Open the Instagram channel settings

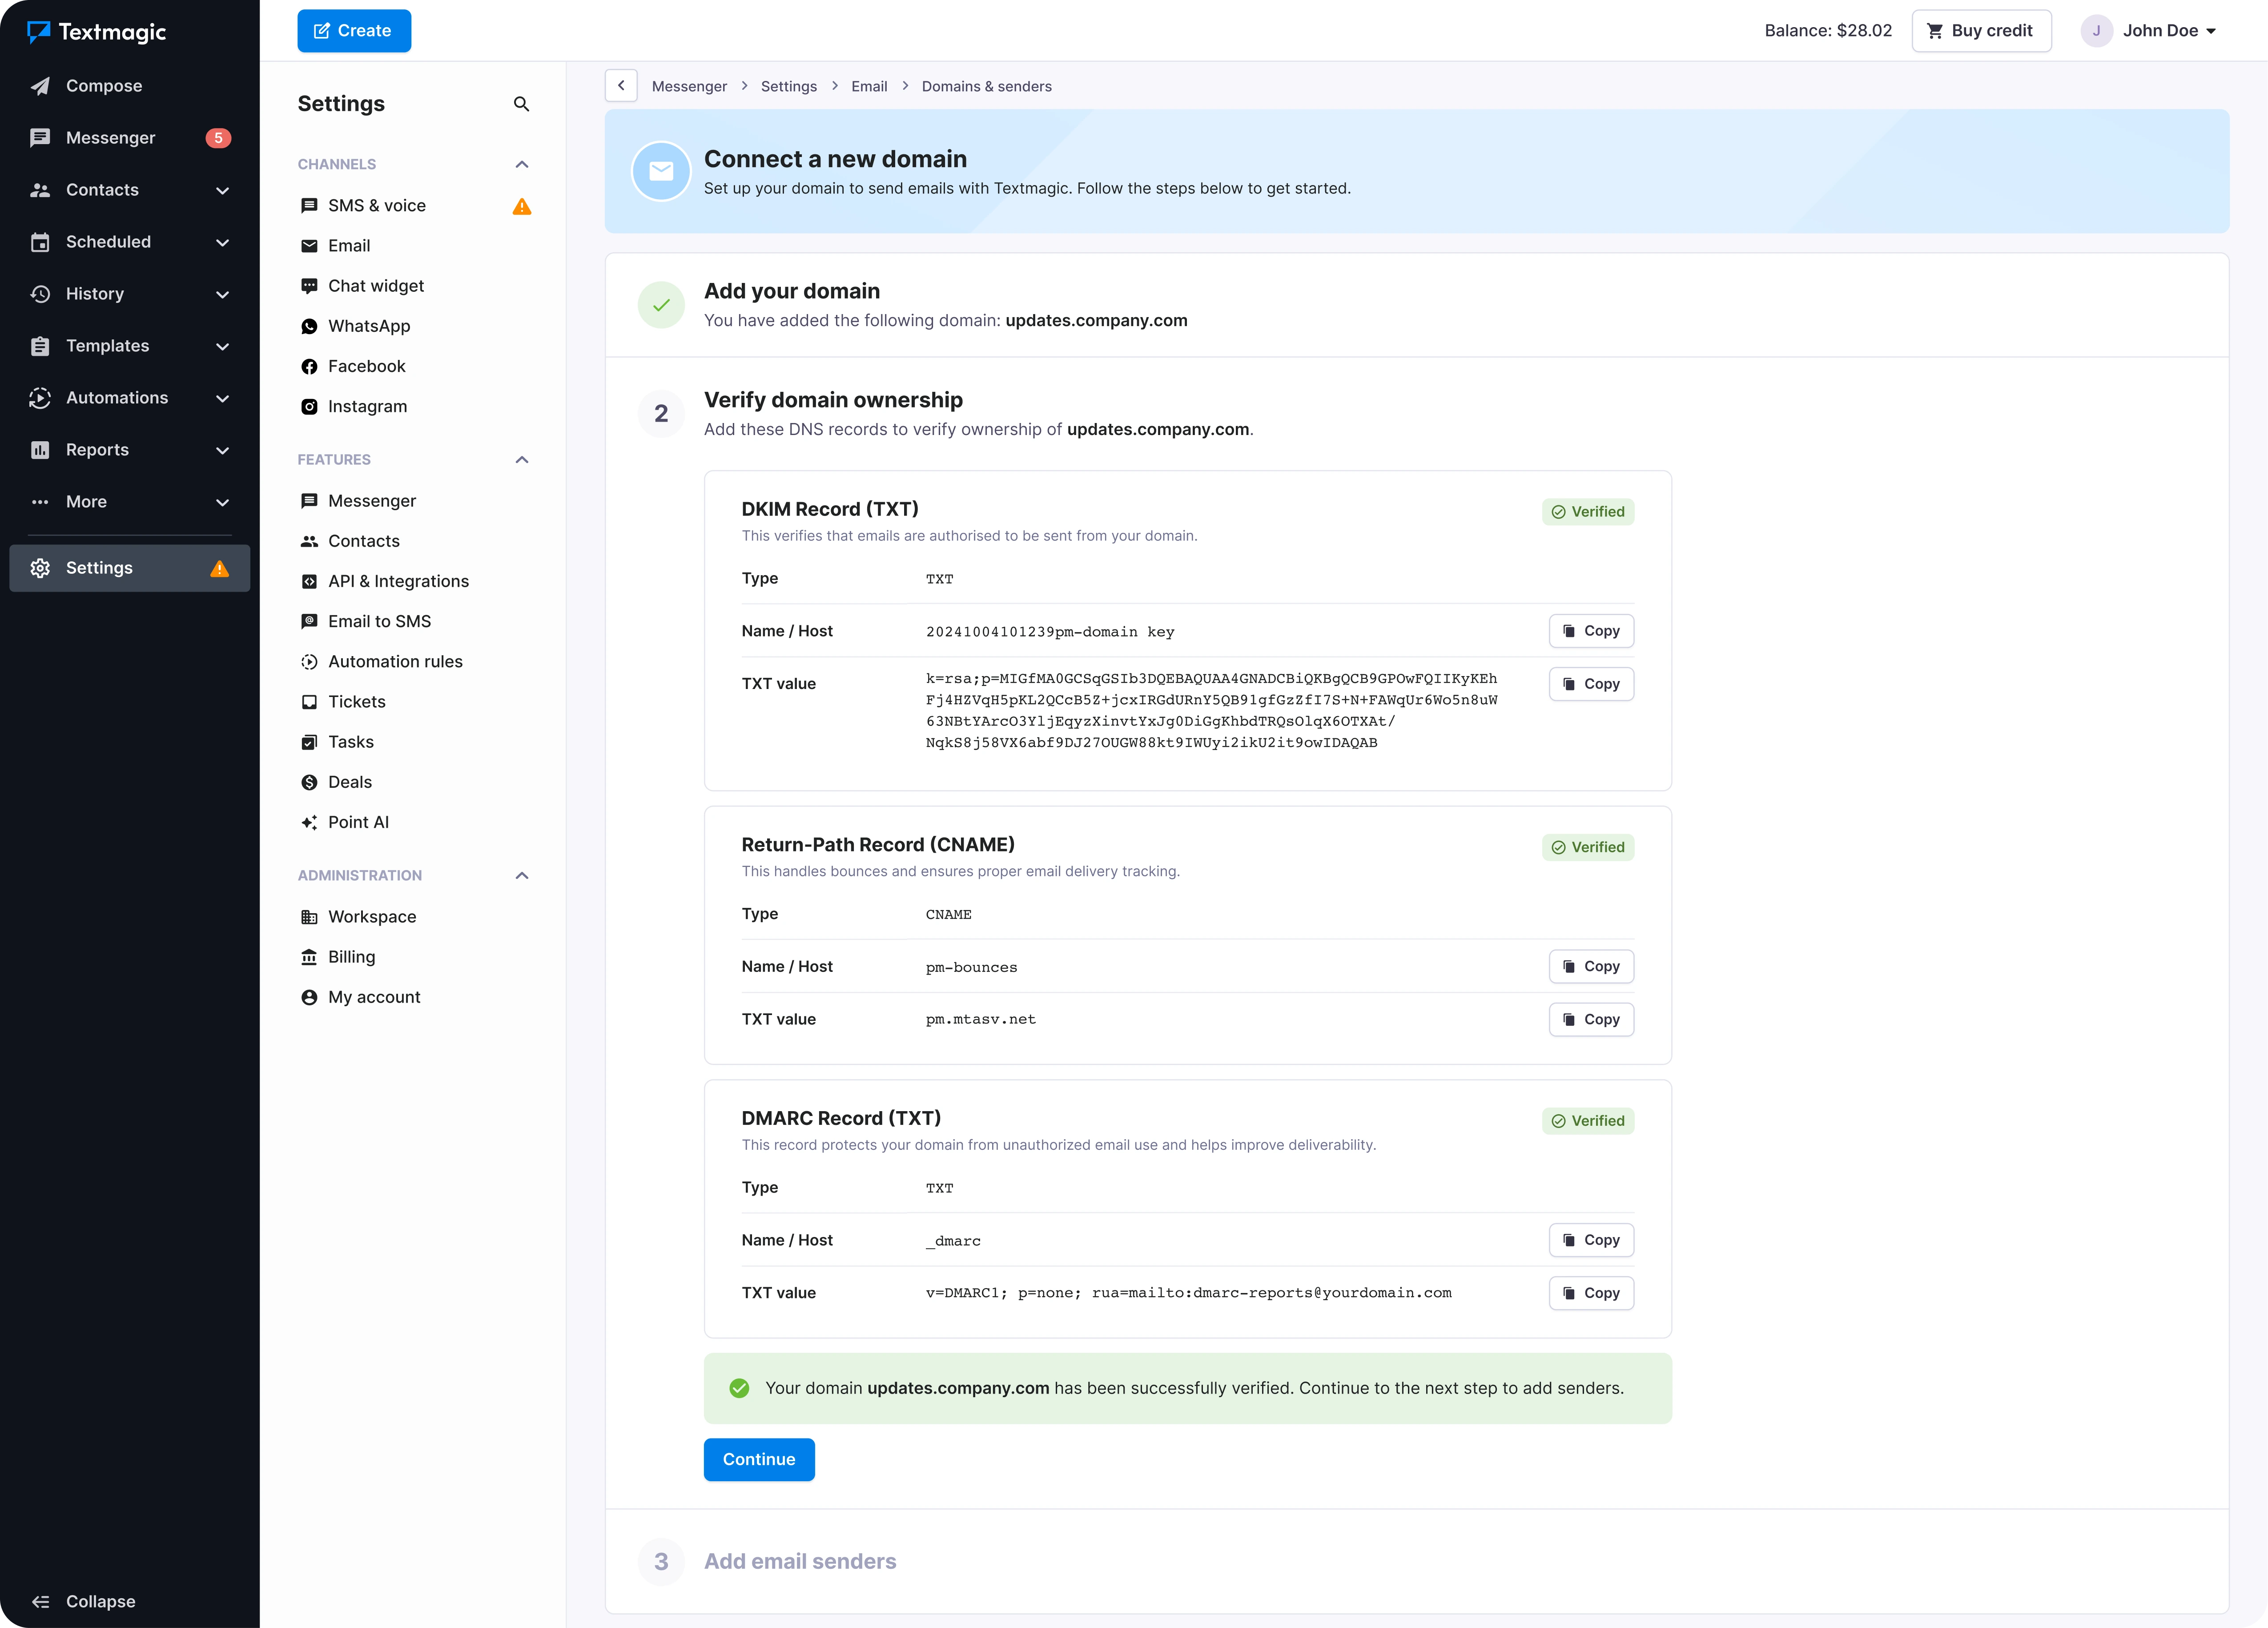(x=367, y=406)
